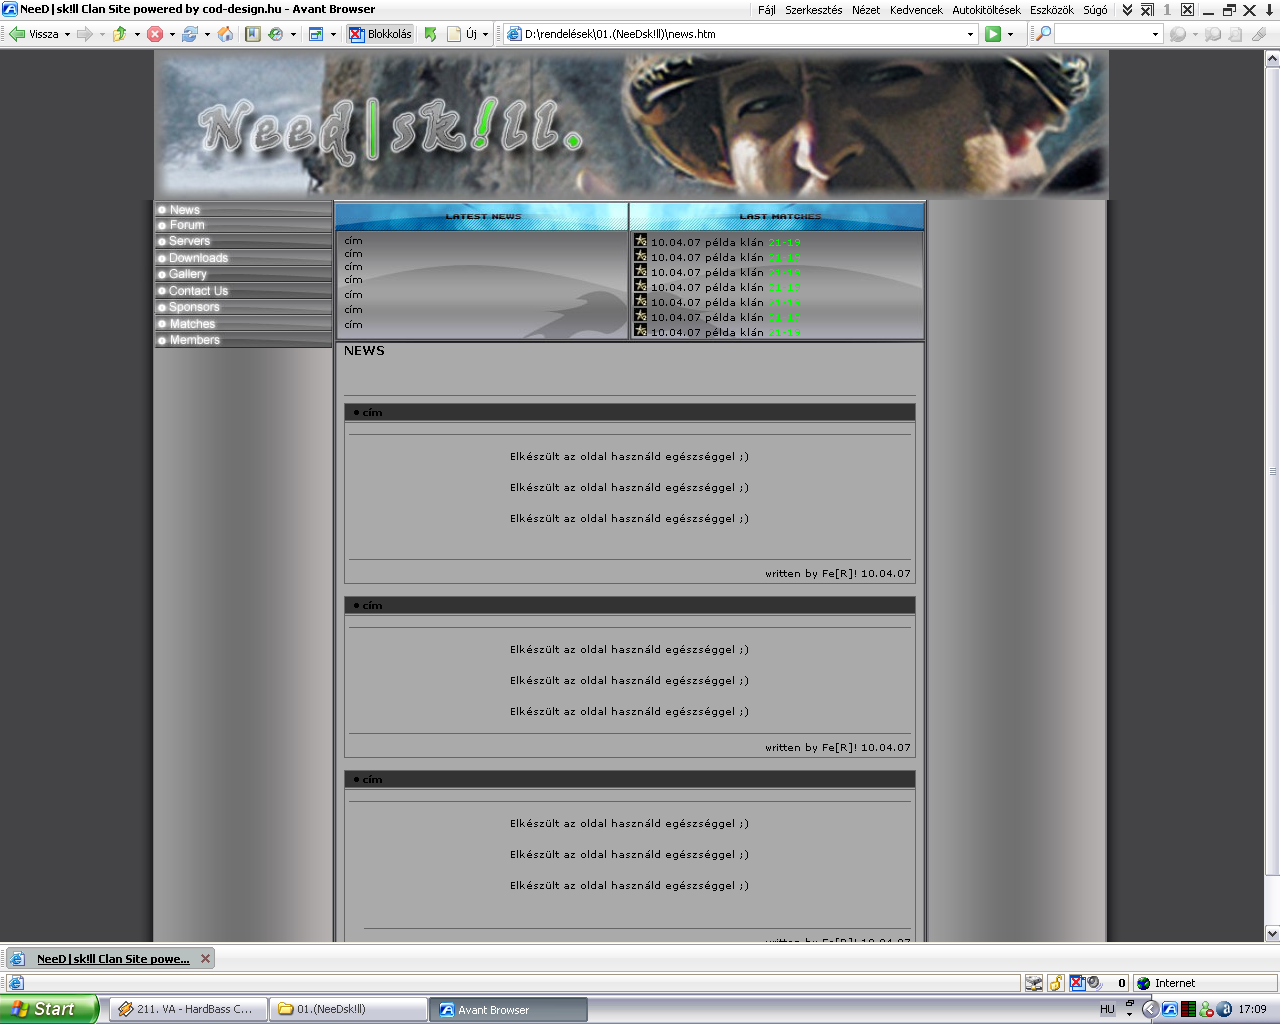Open dropdown next to History icon

[x=293, y=34]
